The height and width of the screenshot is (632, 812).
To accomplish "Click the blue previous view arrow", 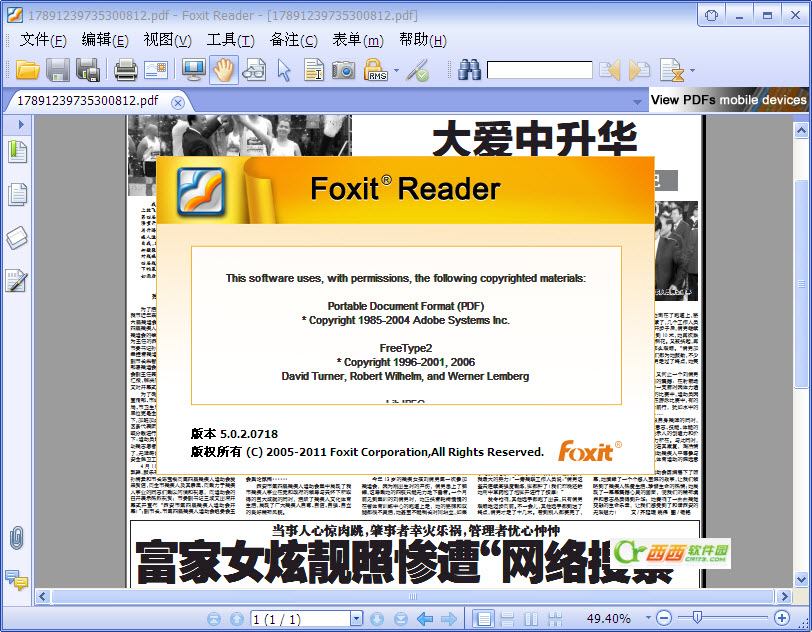I will pos(425,619).
